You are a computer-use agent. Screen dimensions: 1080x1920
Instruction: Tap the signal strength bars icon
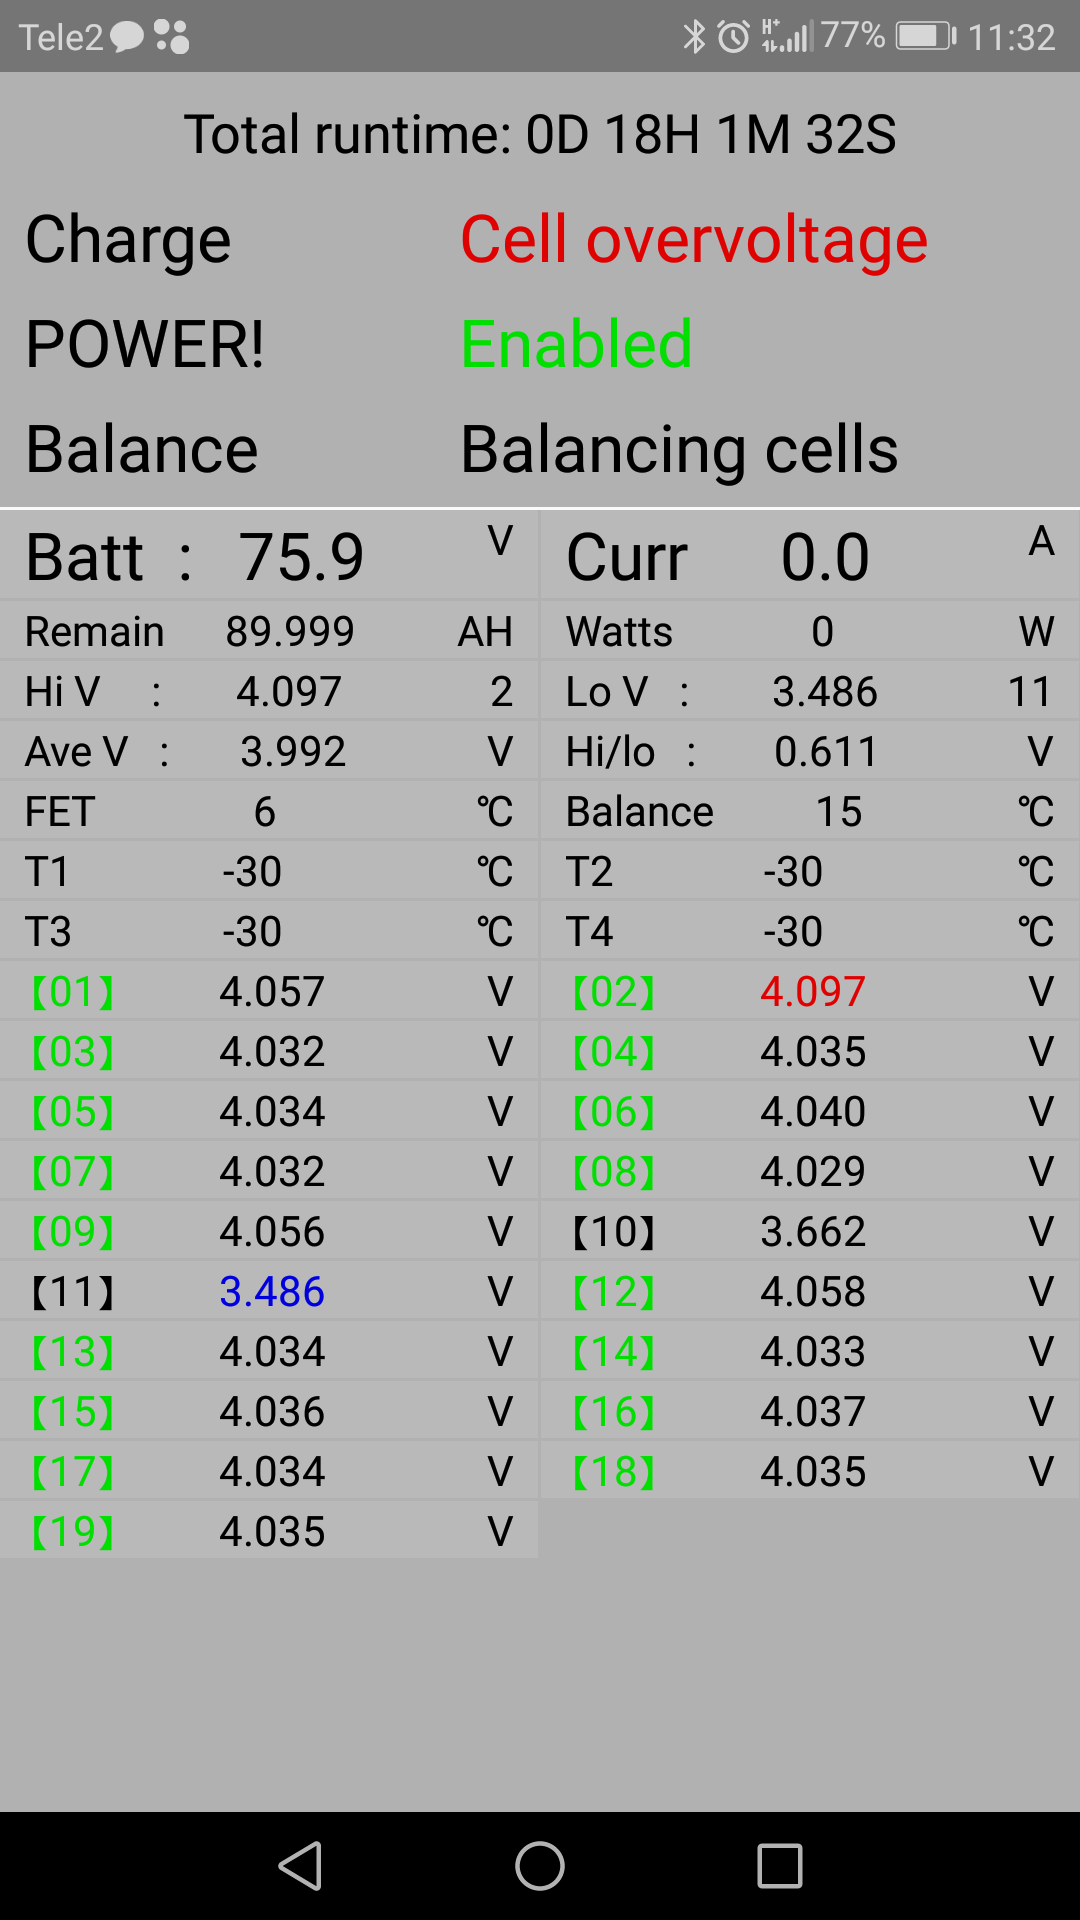787,37
